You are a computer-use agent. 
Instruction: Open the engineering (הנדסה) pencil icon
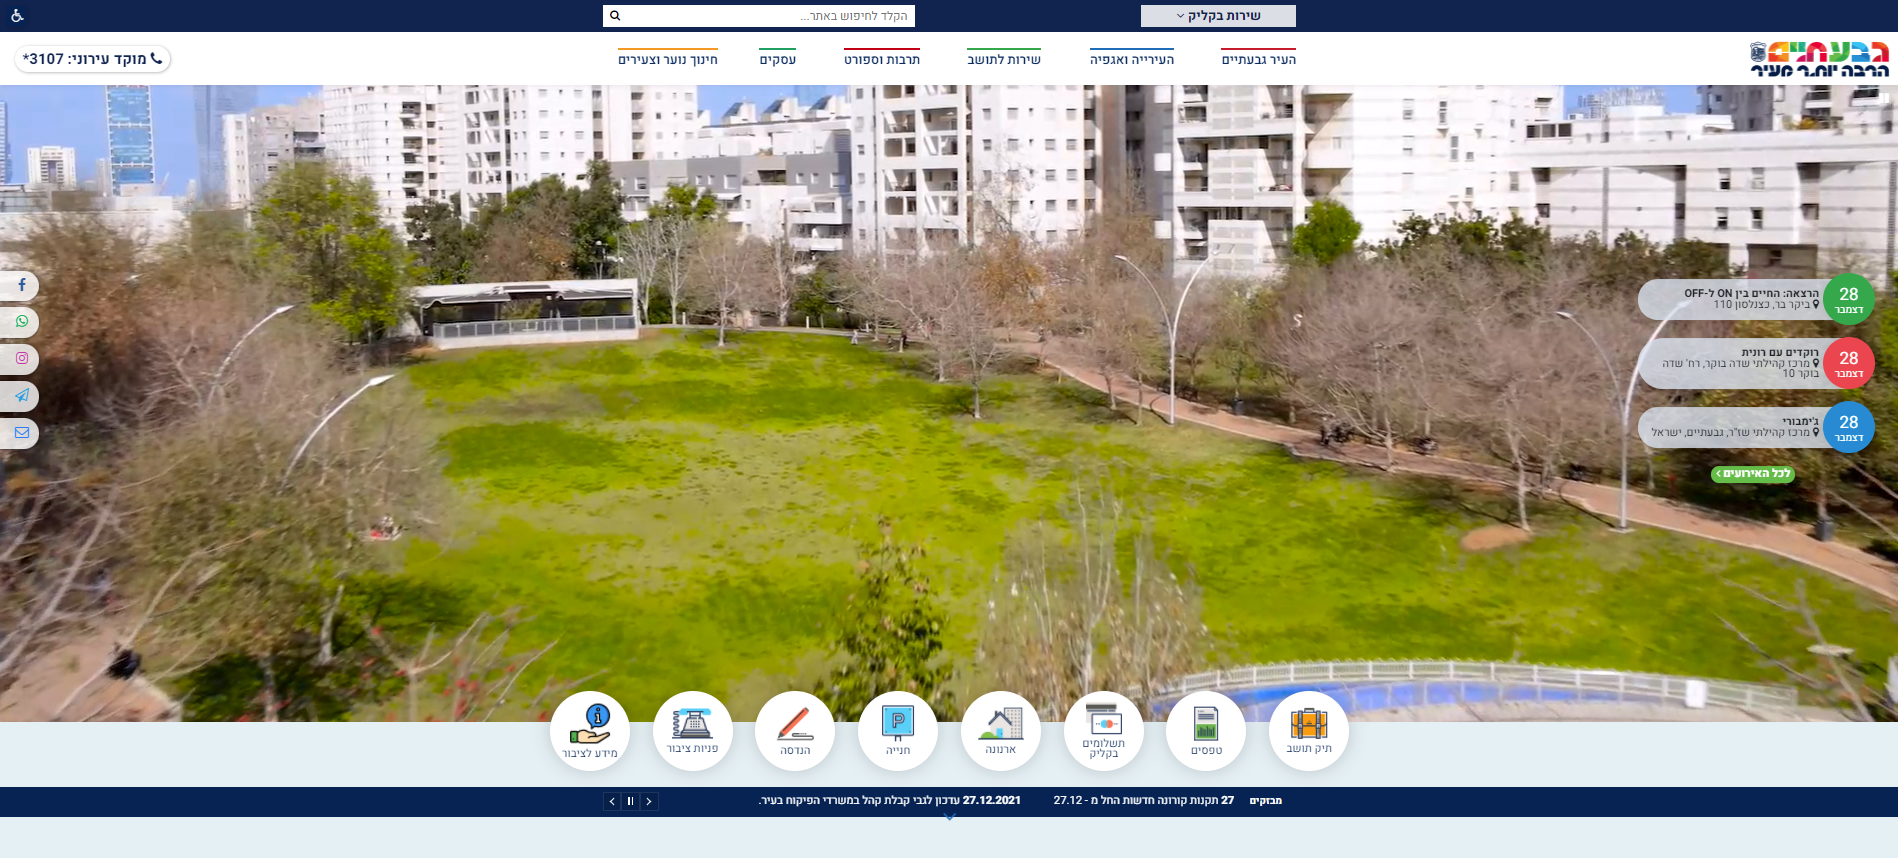coord(794,731)
